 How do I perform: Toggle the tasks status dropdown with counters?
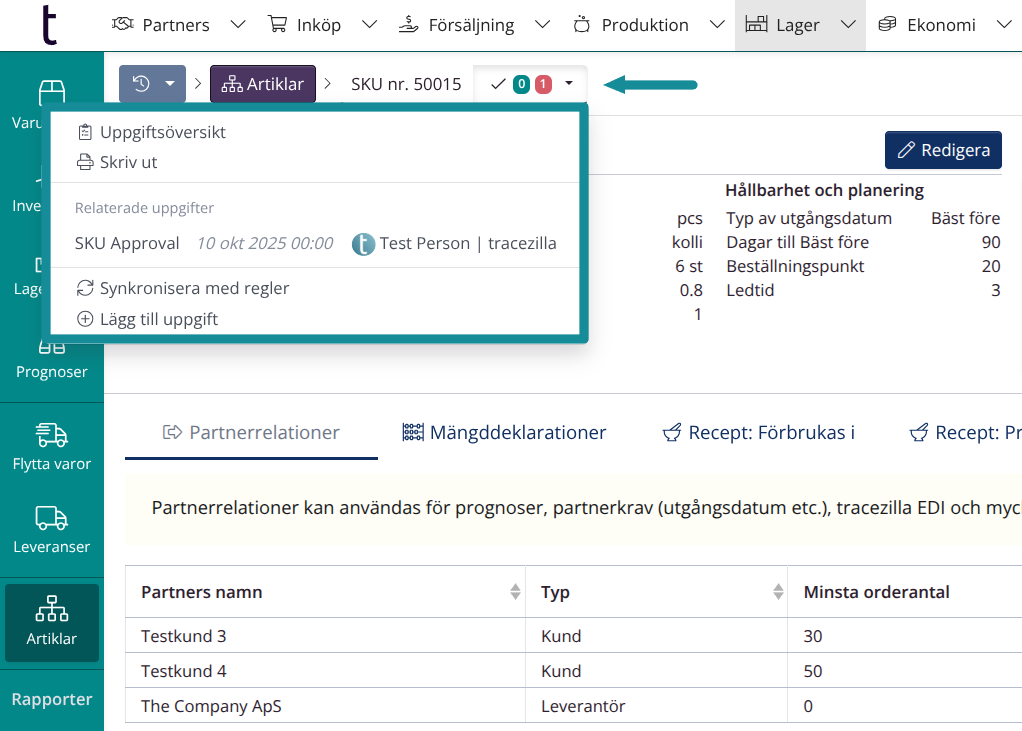tap(531, 84)
